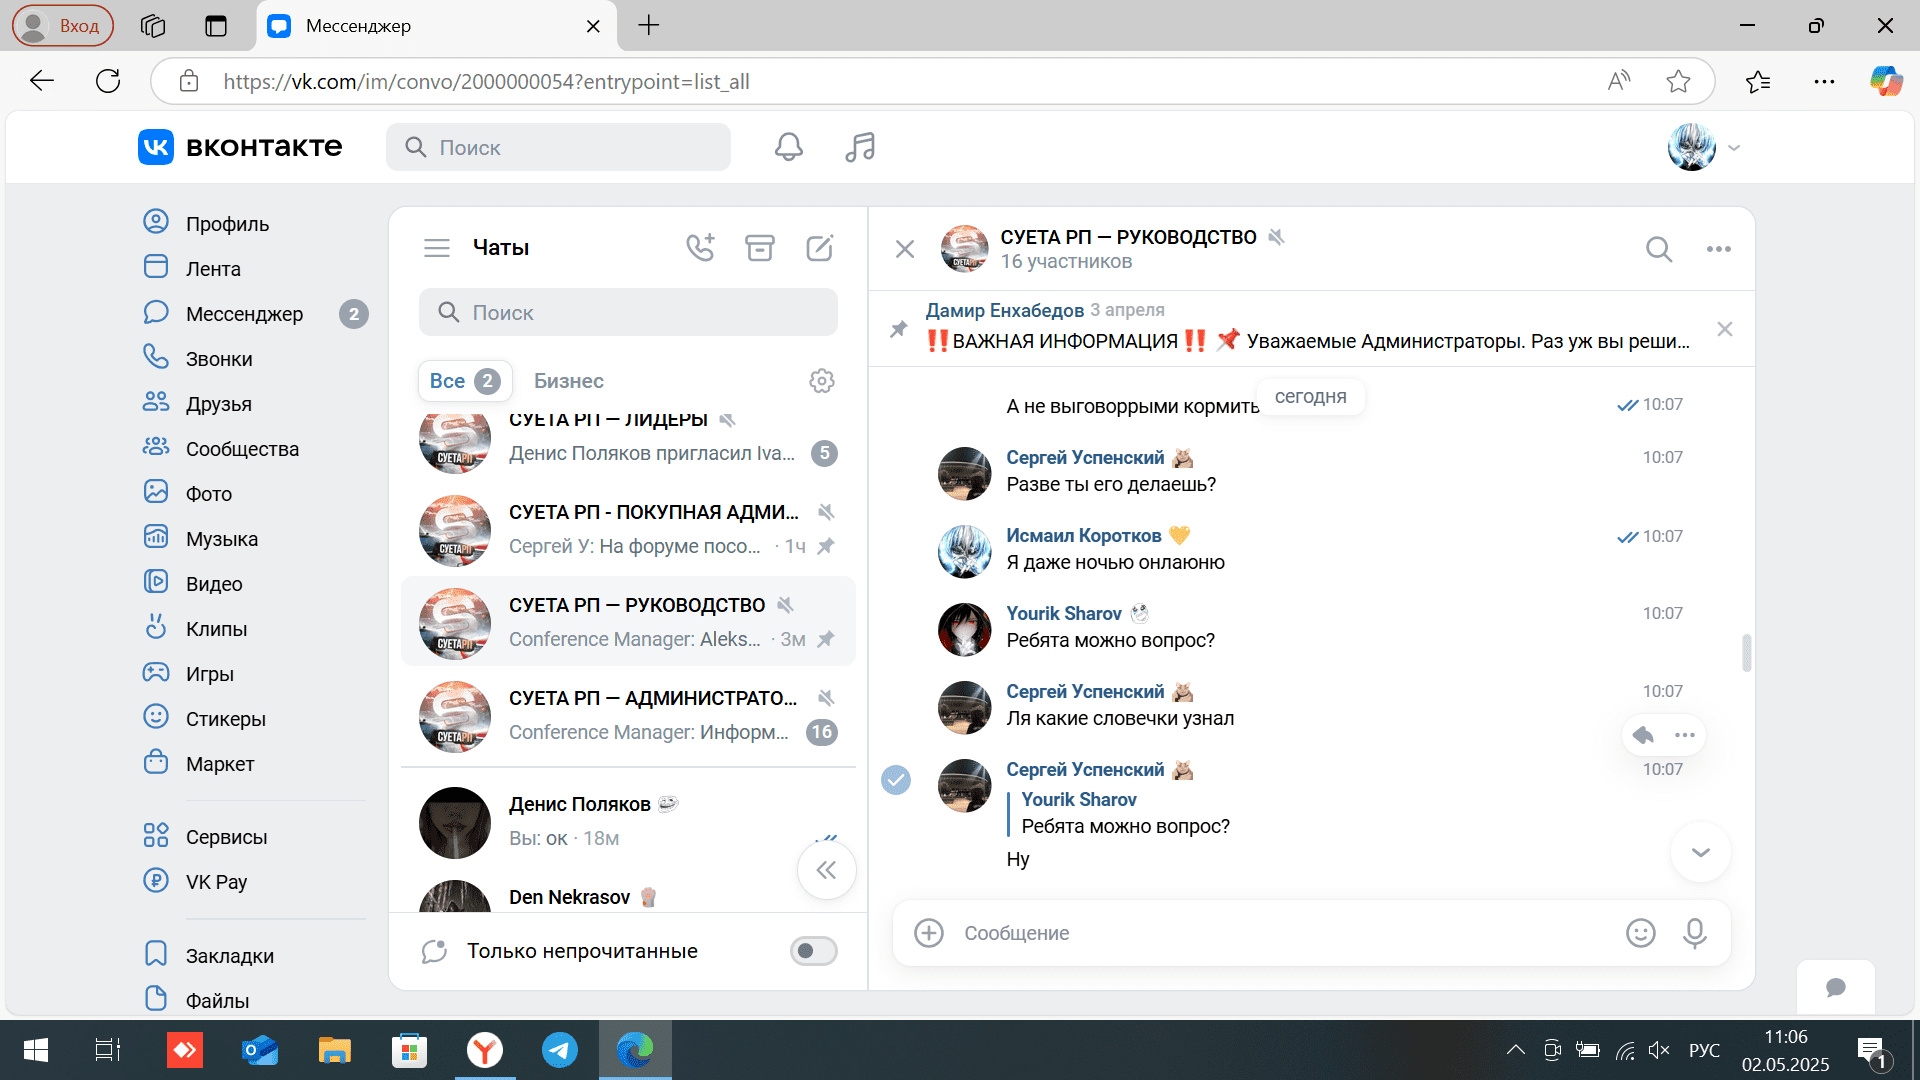Open Сервисы in left sidebar
The height and width of the screenshot is (1080, 1920).
point(226,837)
